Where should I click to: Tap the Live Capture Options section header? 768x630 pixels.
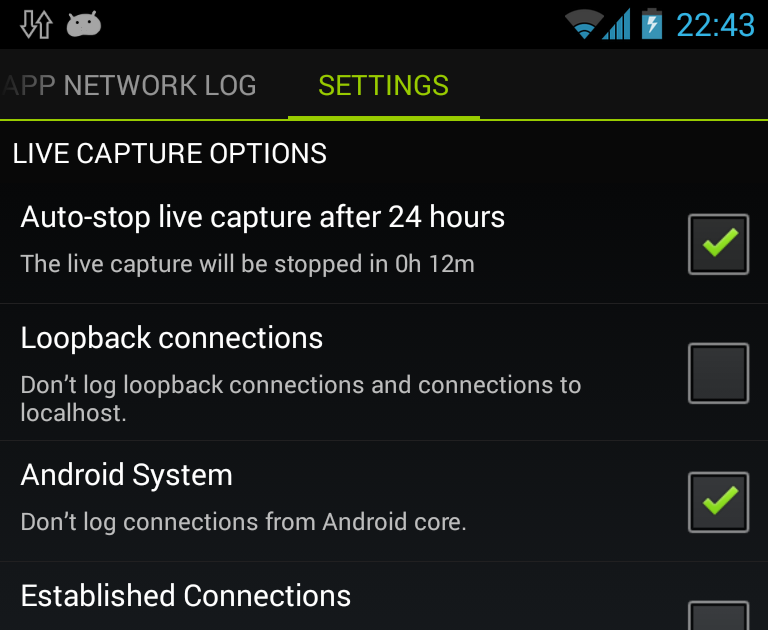pyautogui.click(x=169, y=153)
